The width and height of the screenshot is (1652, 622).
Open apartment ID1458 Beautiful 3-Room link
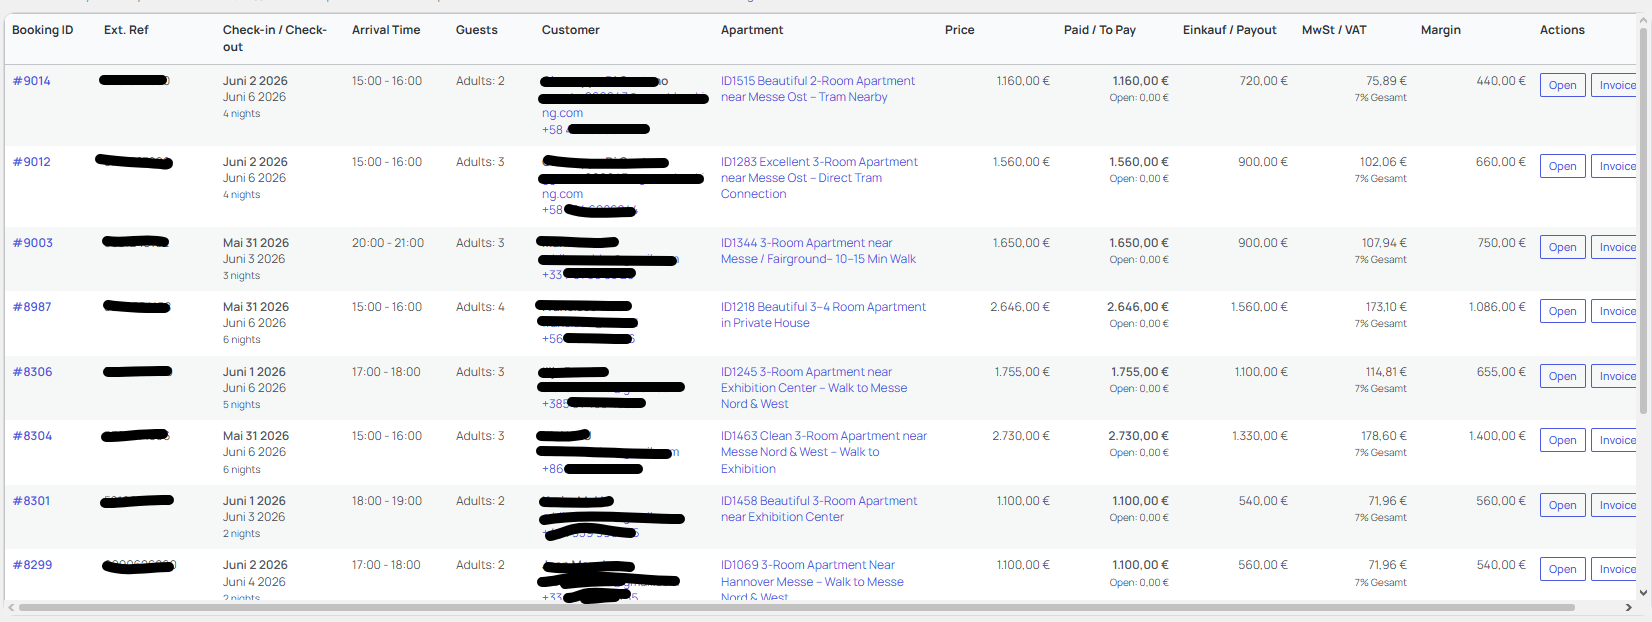pos(819,509)
